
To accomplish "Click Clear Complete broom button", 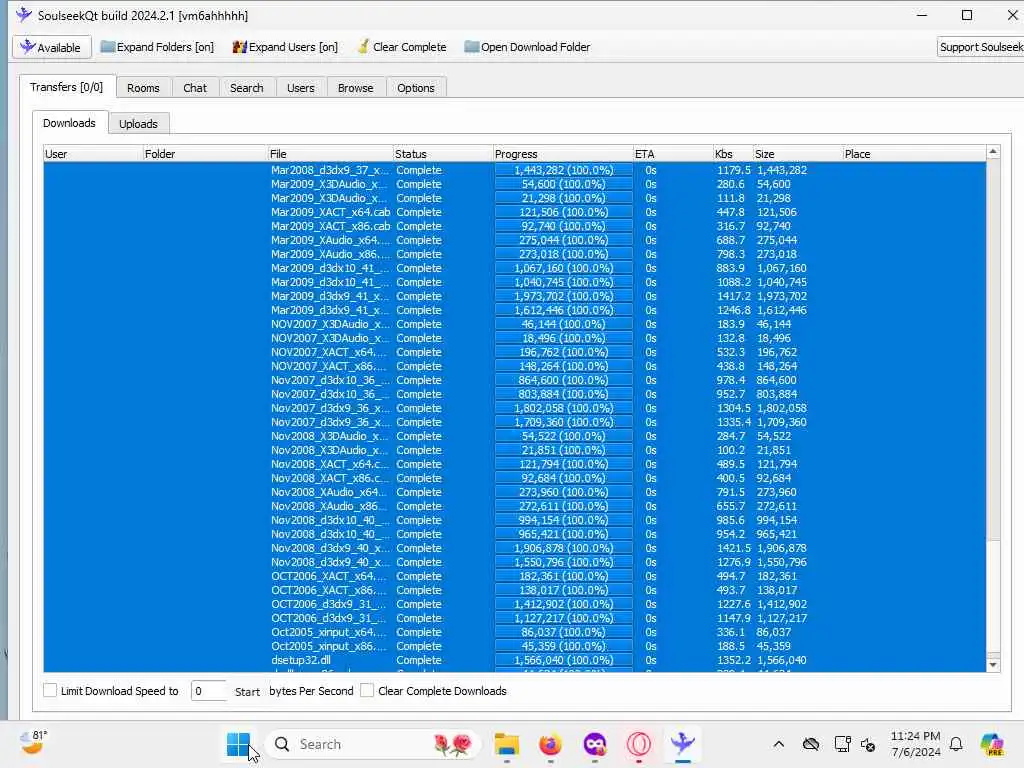I will point(402,47).
